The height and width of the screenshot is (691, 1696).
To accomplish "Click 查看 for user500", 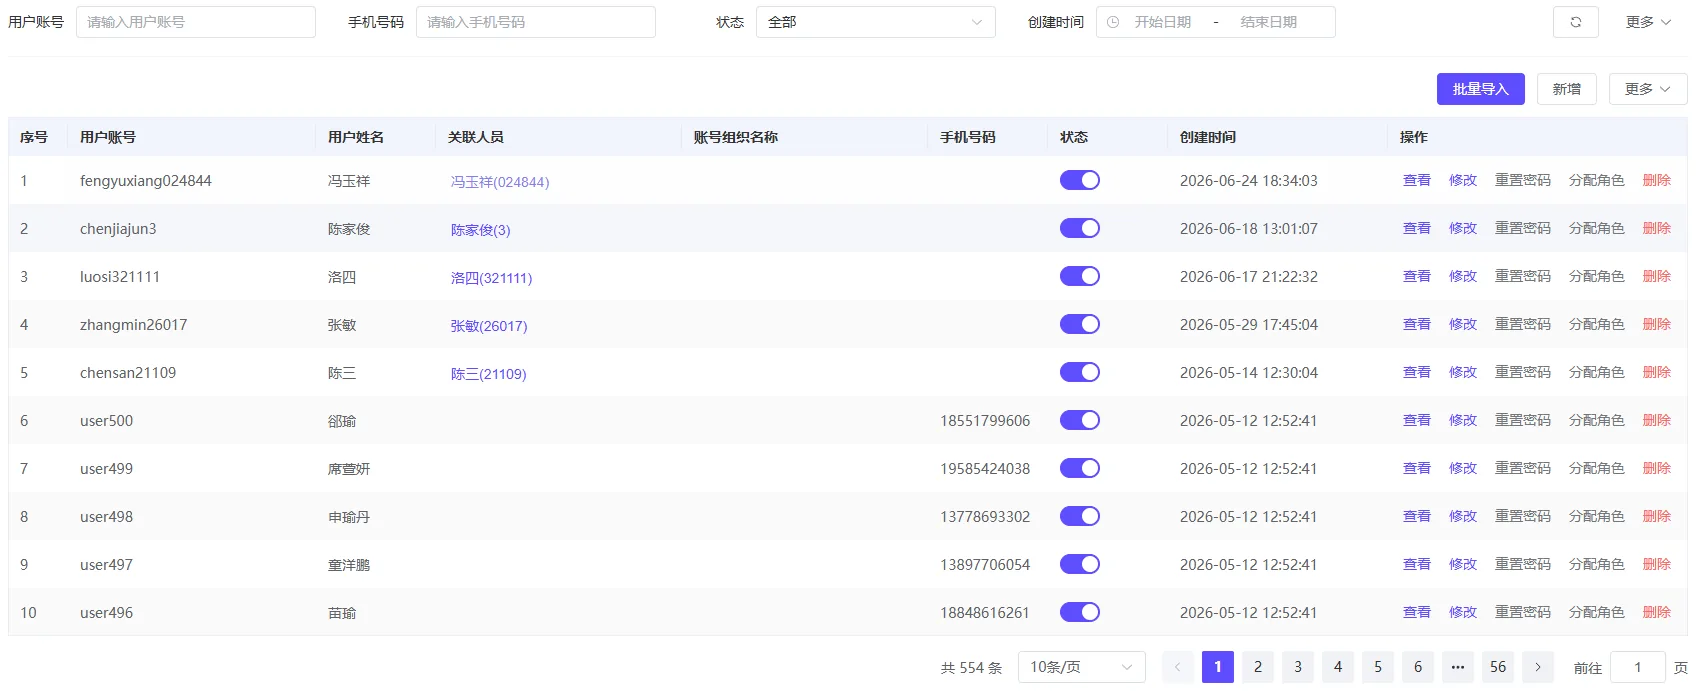I will click(1417, 420).
